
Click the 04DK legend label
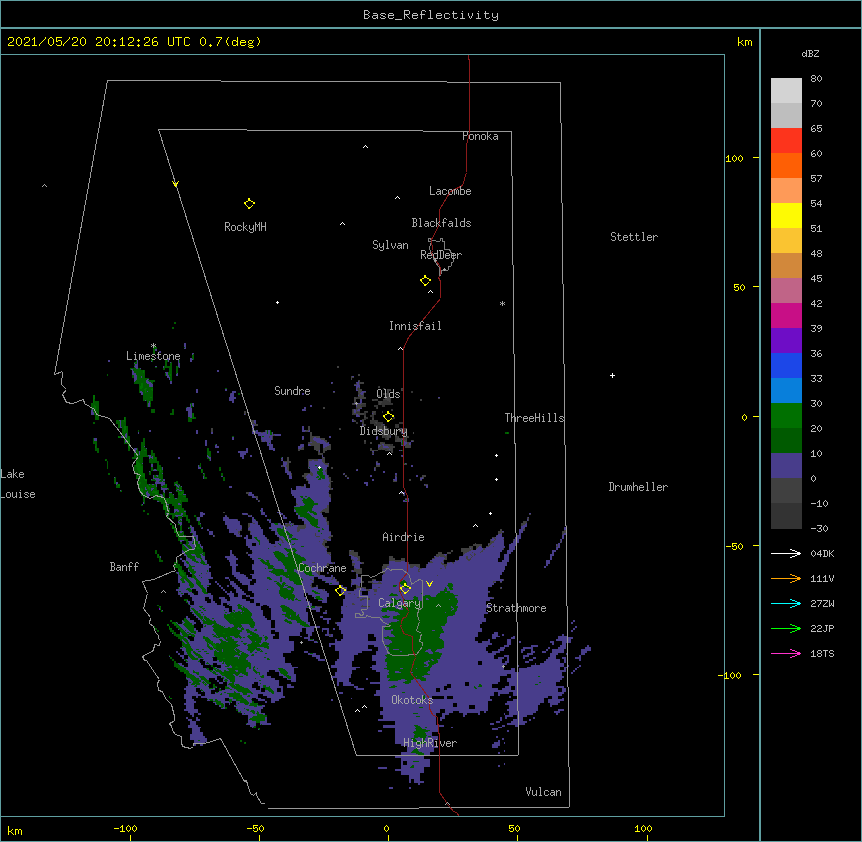822,553
